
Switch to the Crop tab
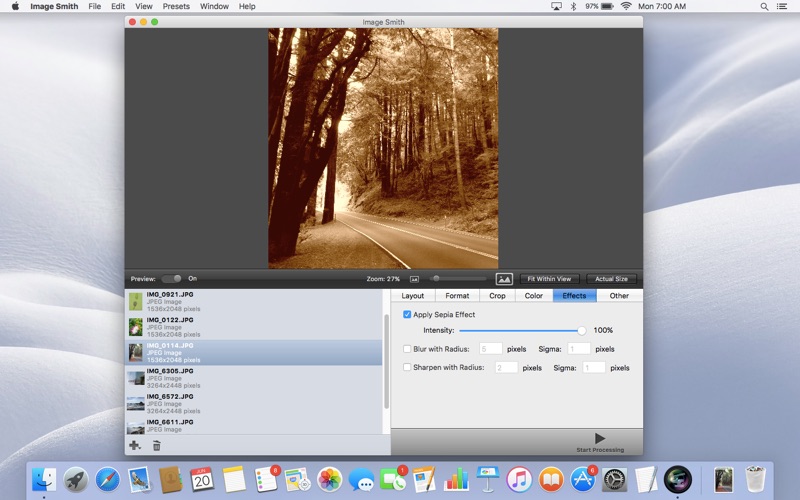[x=497, y=295]
